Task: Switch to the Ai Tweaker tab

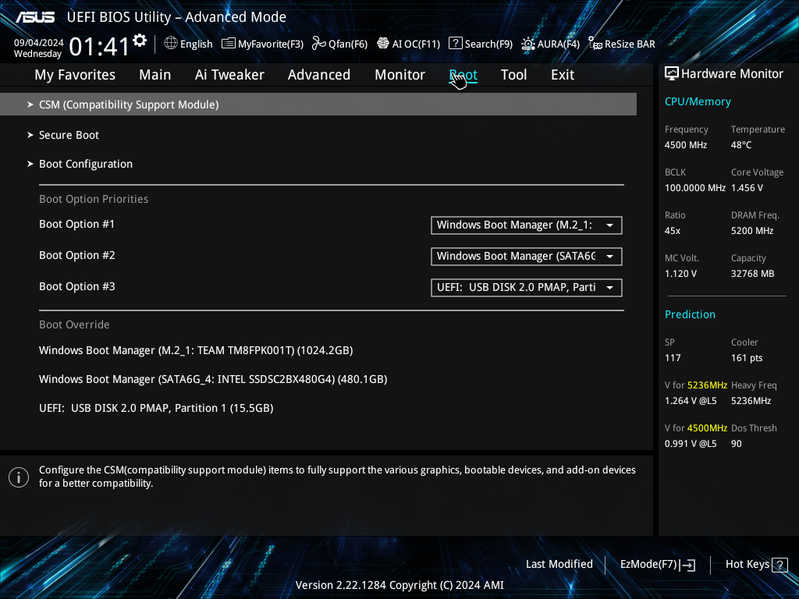Action: pyautogui.click(x=229, y=75)
